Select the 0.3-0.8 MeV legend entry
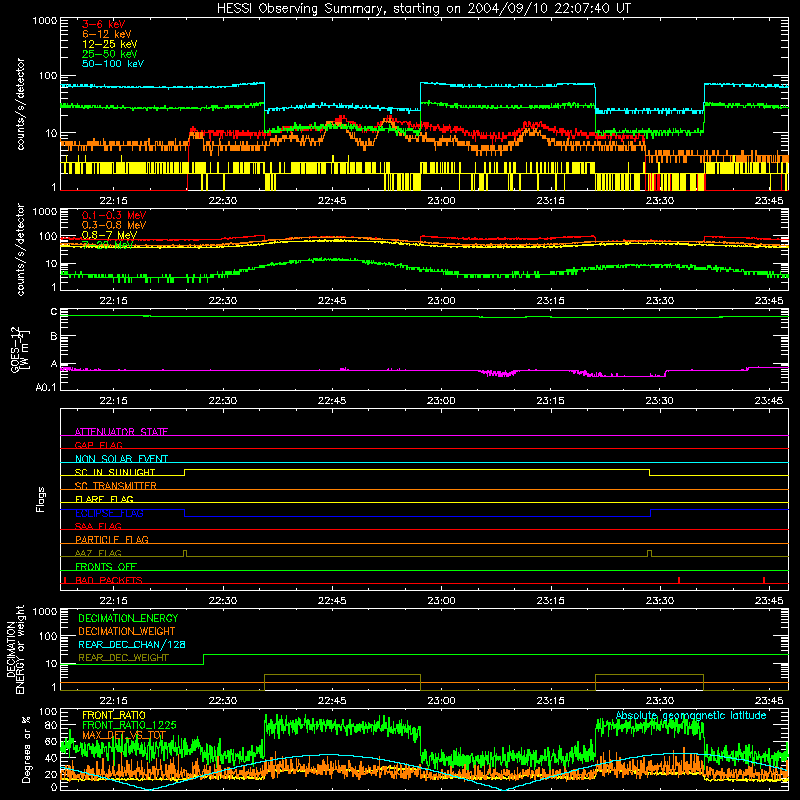 tap(113, 225)
